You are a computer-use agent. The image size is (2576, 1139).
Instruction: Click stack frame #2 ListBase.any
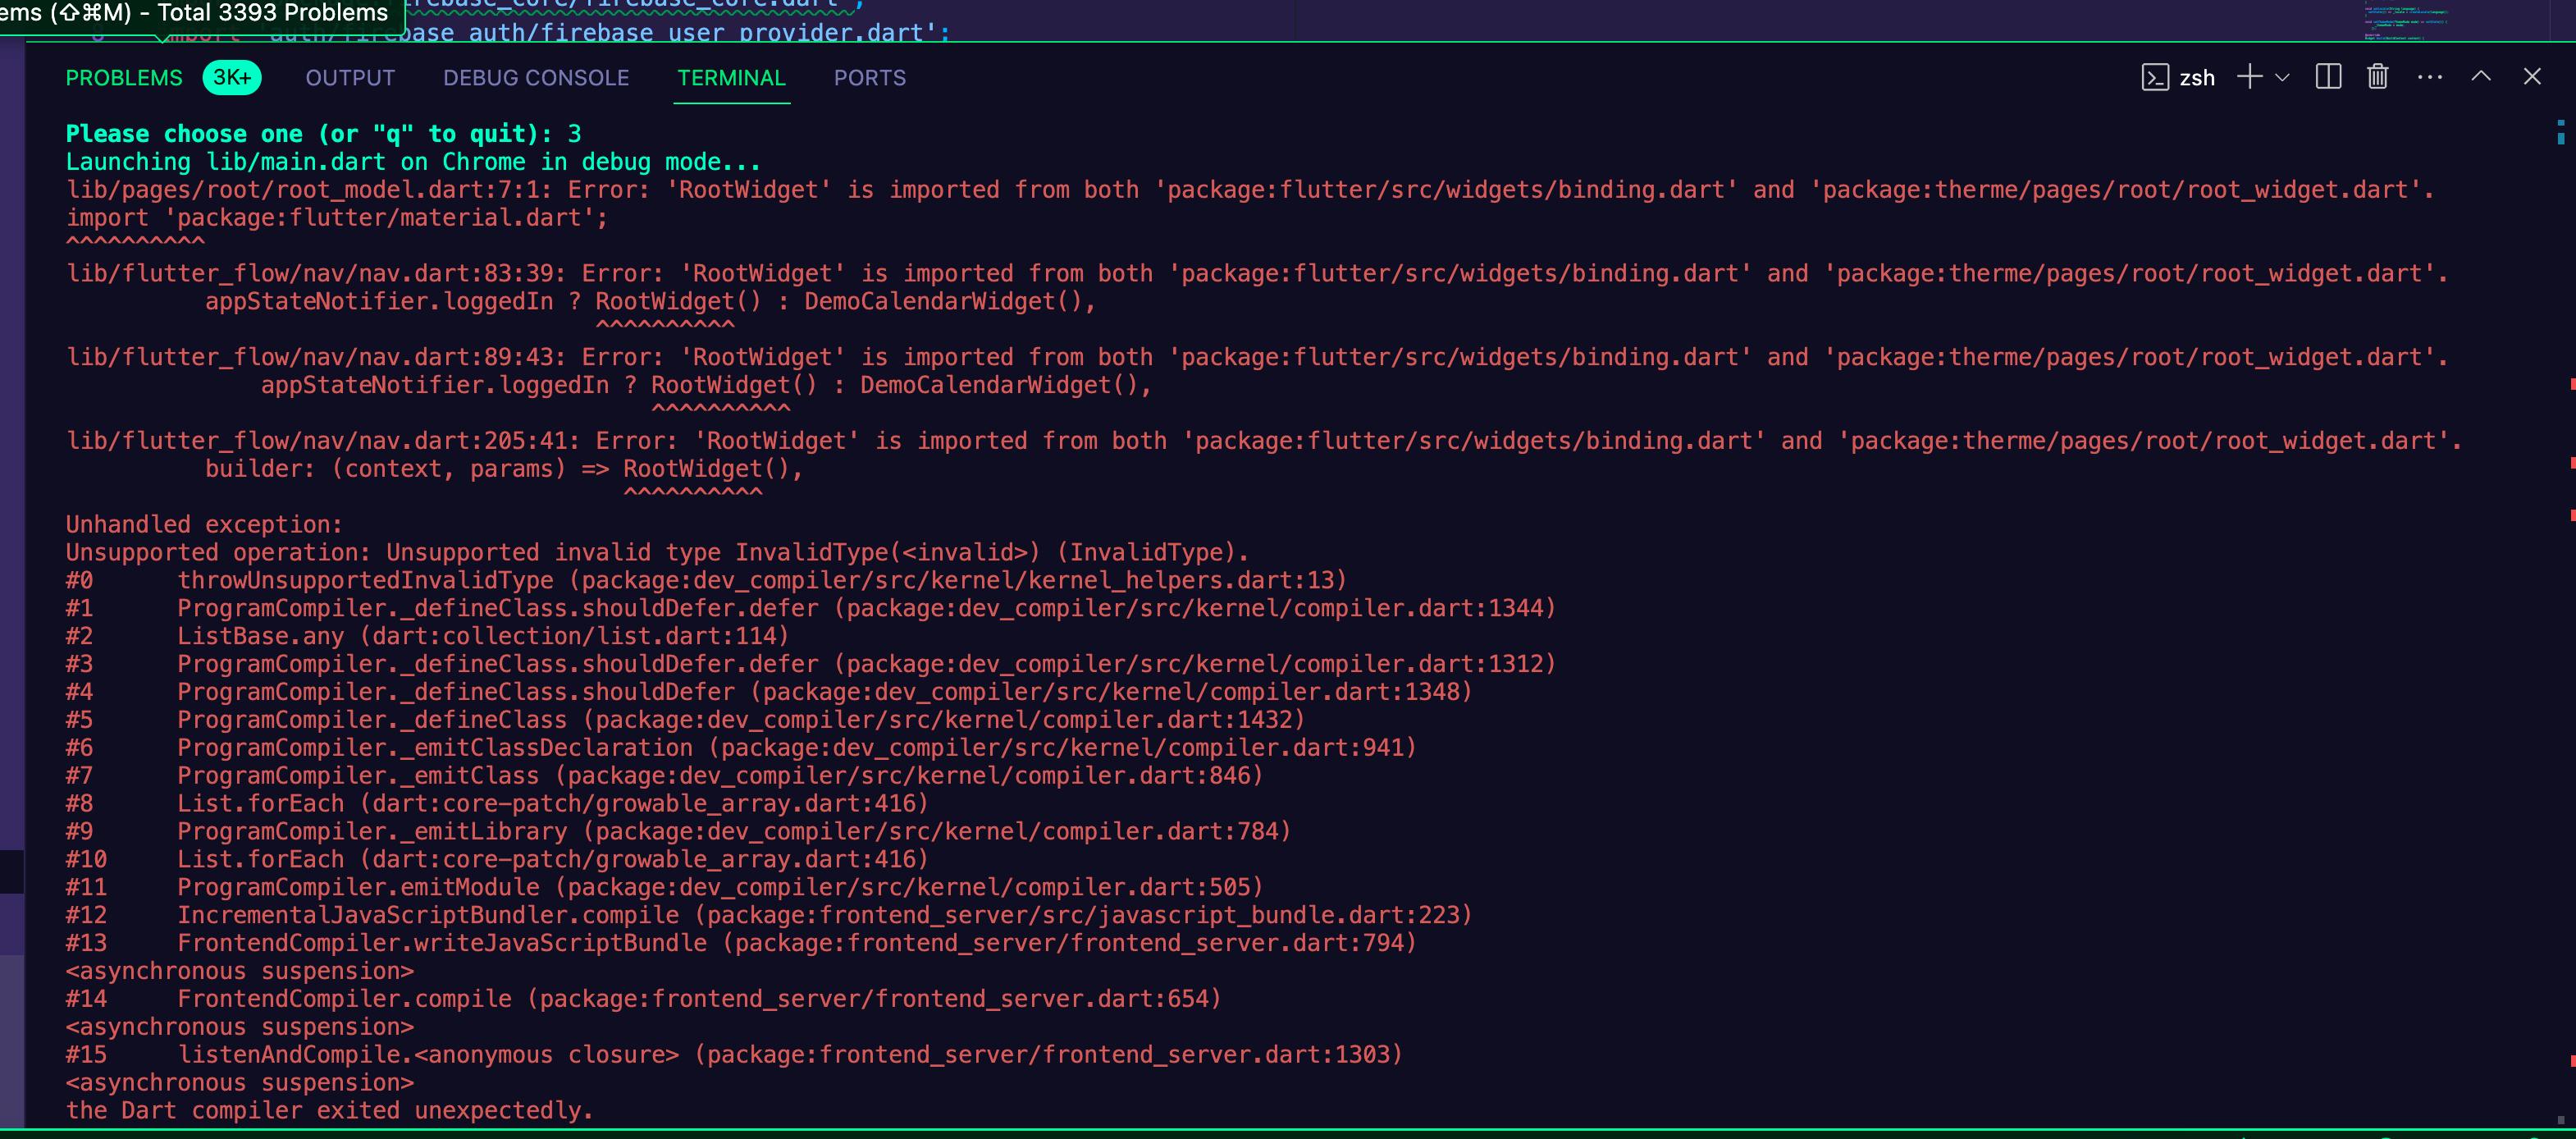(427, 636)
